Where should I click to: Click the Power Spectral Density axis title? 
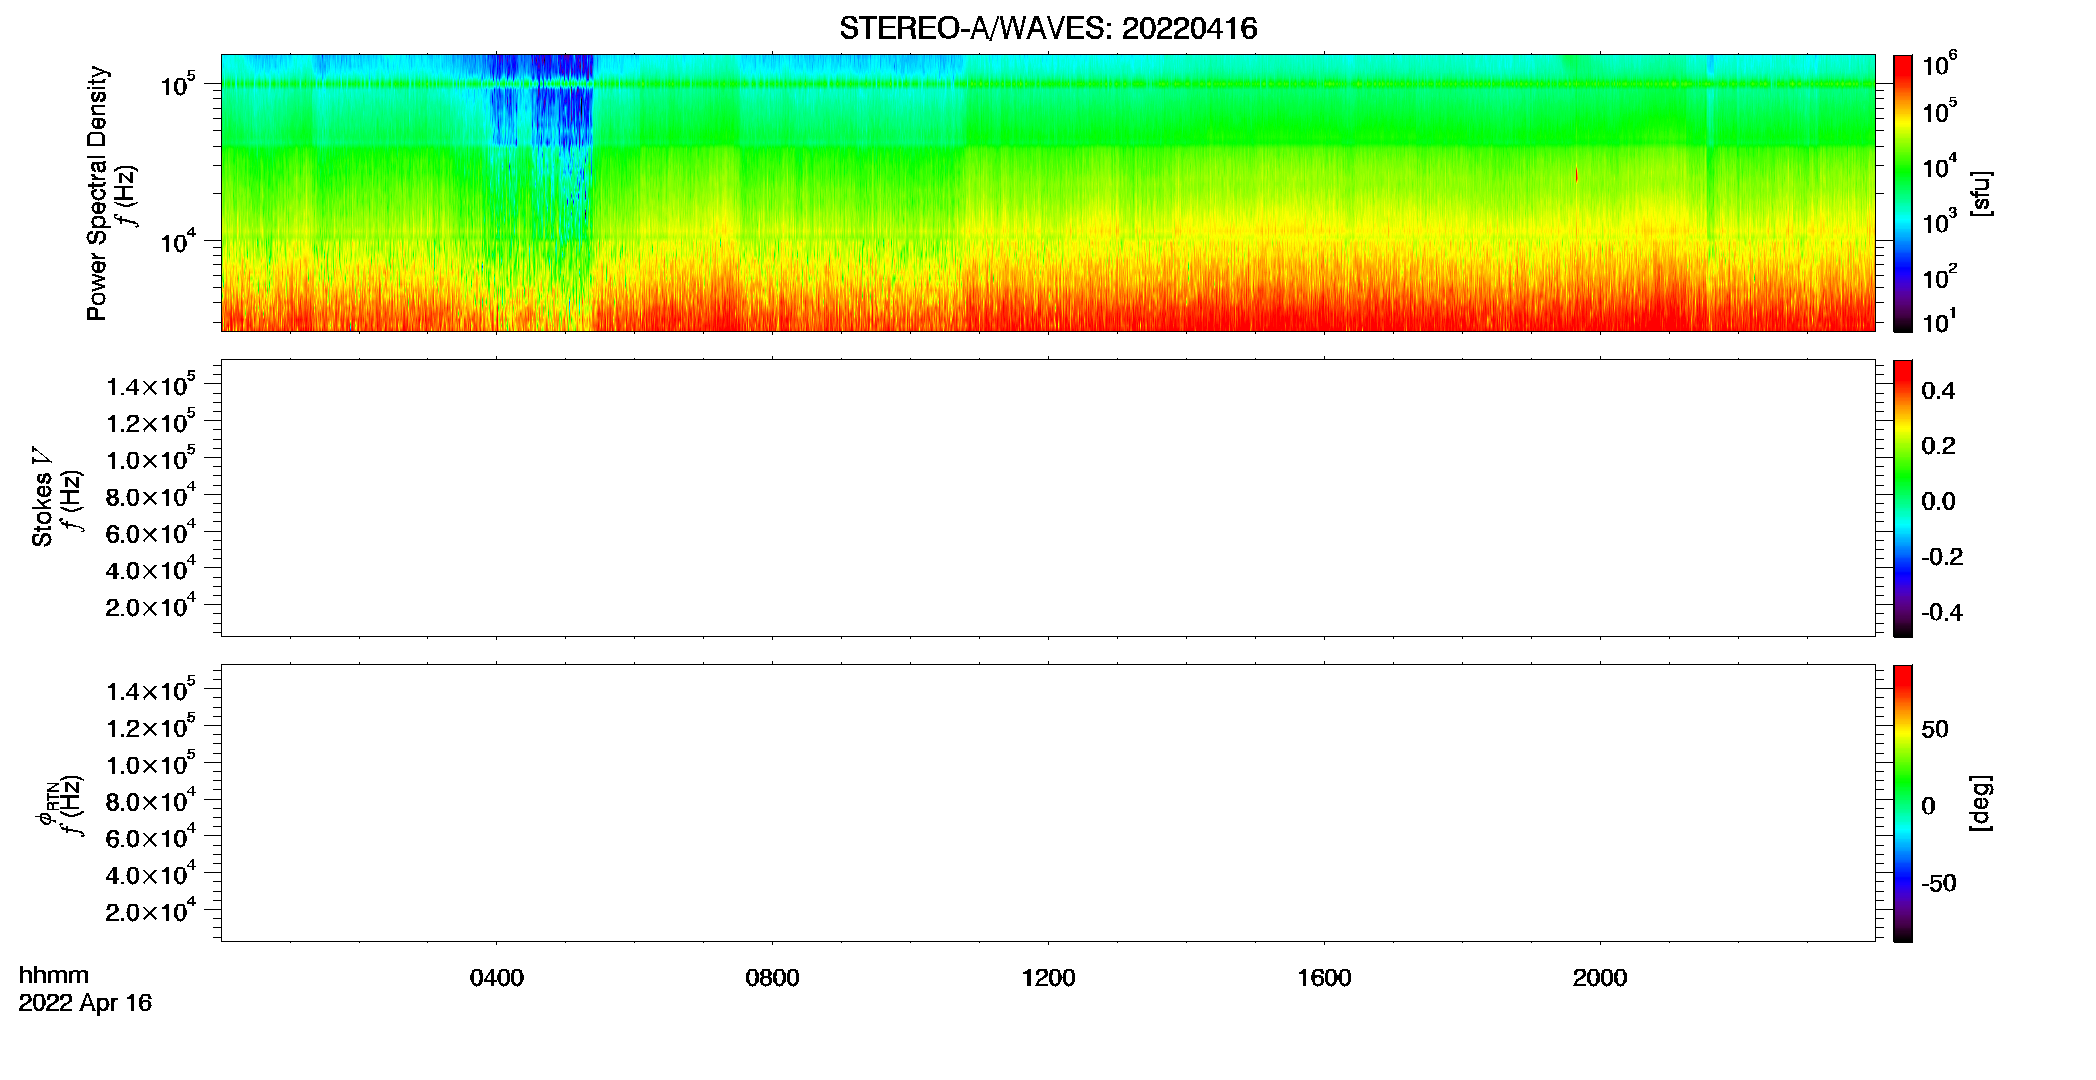point(97,193)
